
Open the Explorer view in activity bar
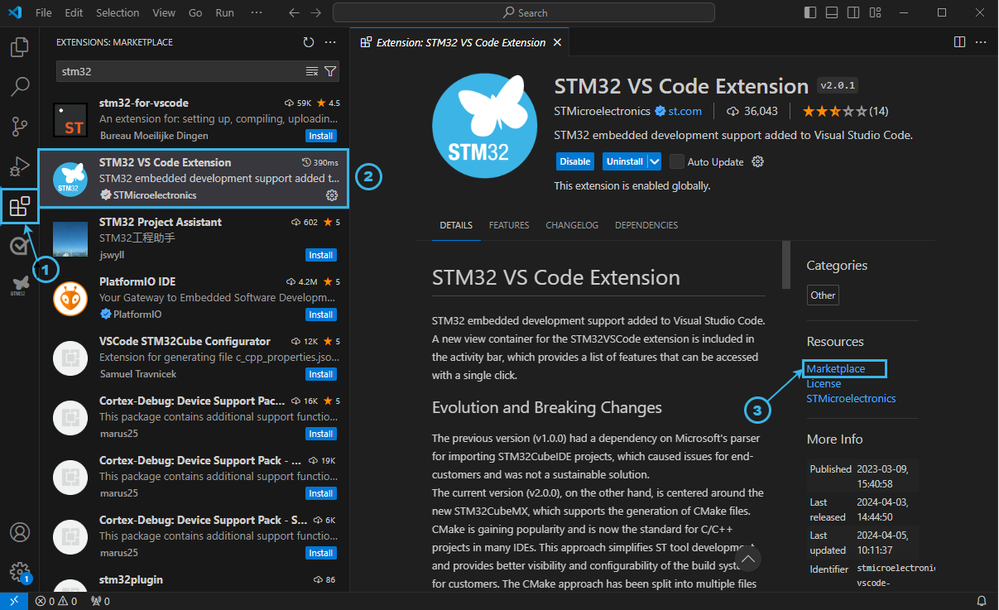pos(20,47)
